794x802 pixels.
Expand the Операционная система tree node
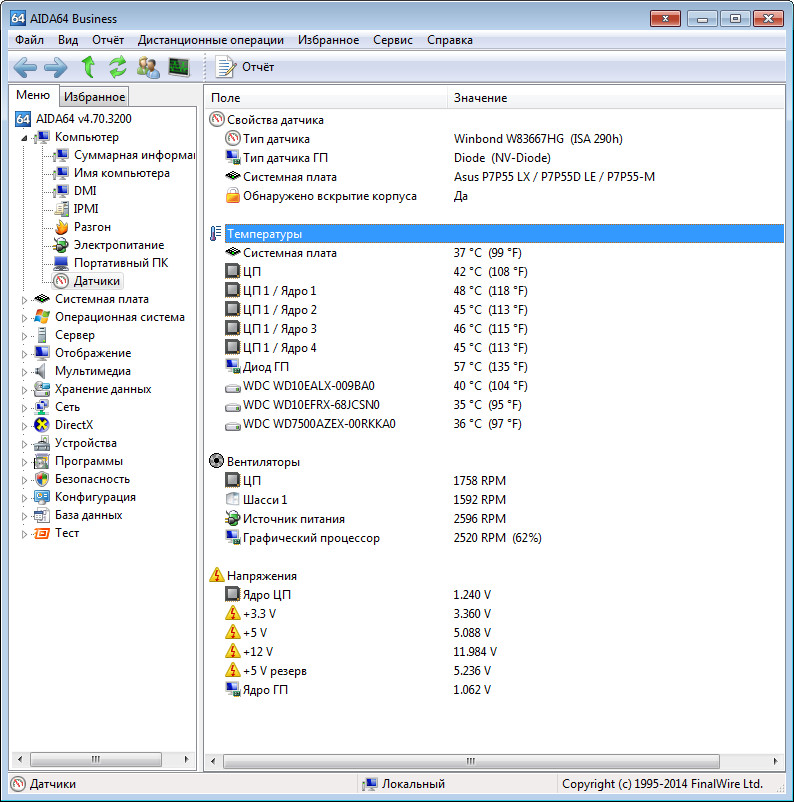(x=24, y=318)
